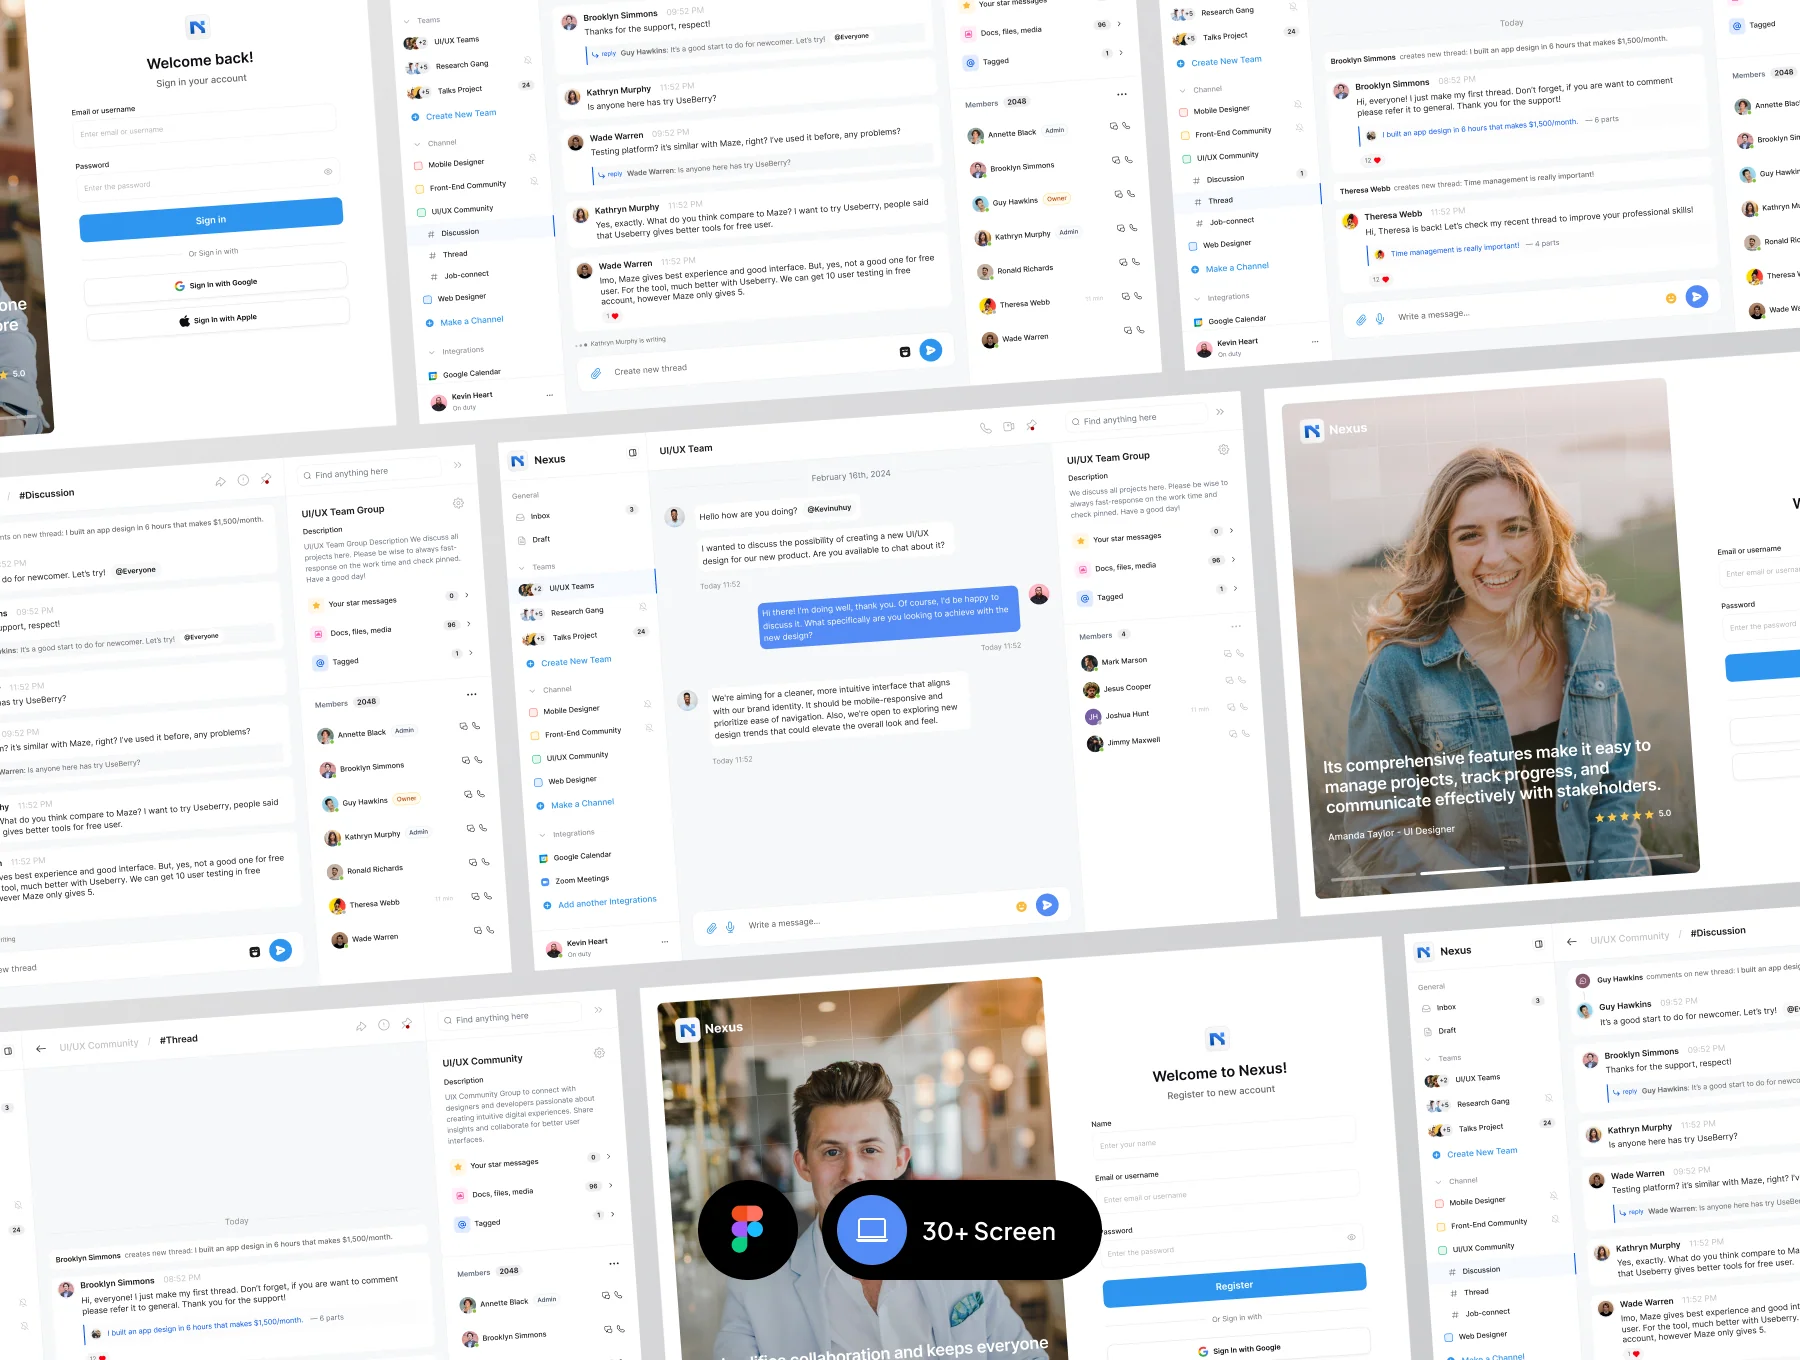This screenshot has width=1800, height=1360.
Task: Call Mark Marson via his phone icon
Action: pos(1240,653)
